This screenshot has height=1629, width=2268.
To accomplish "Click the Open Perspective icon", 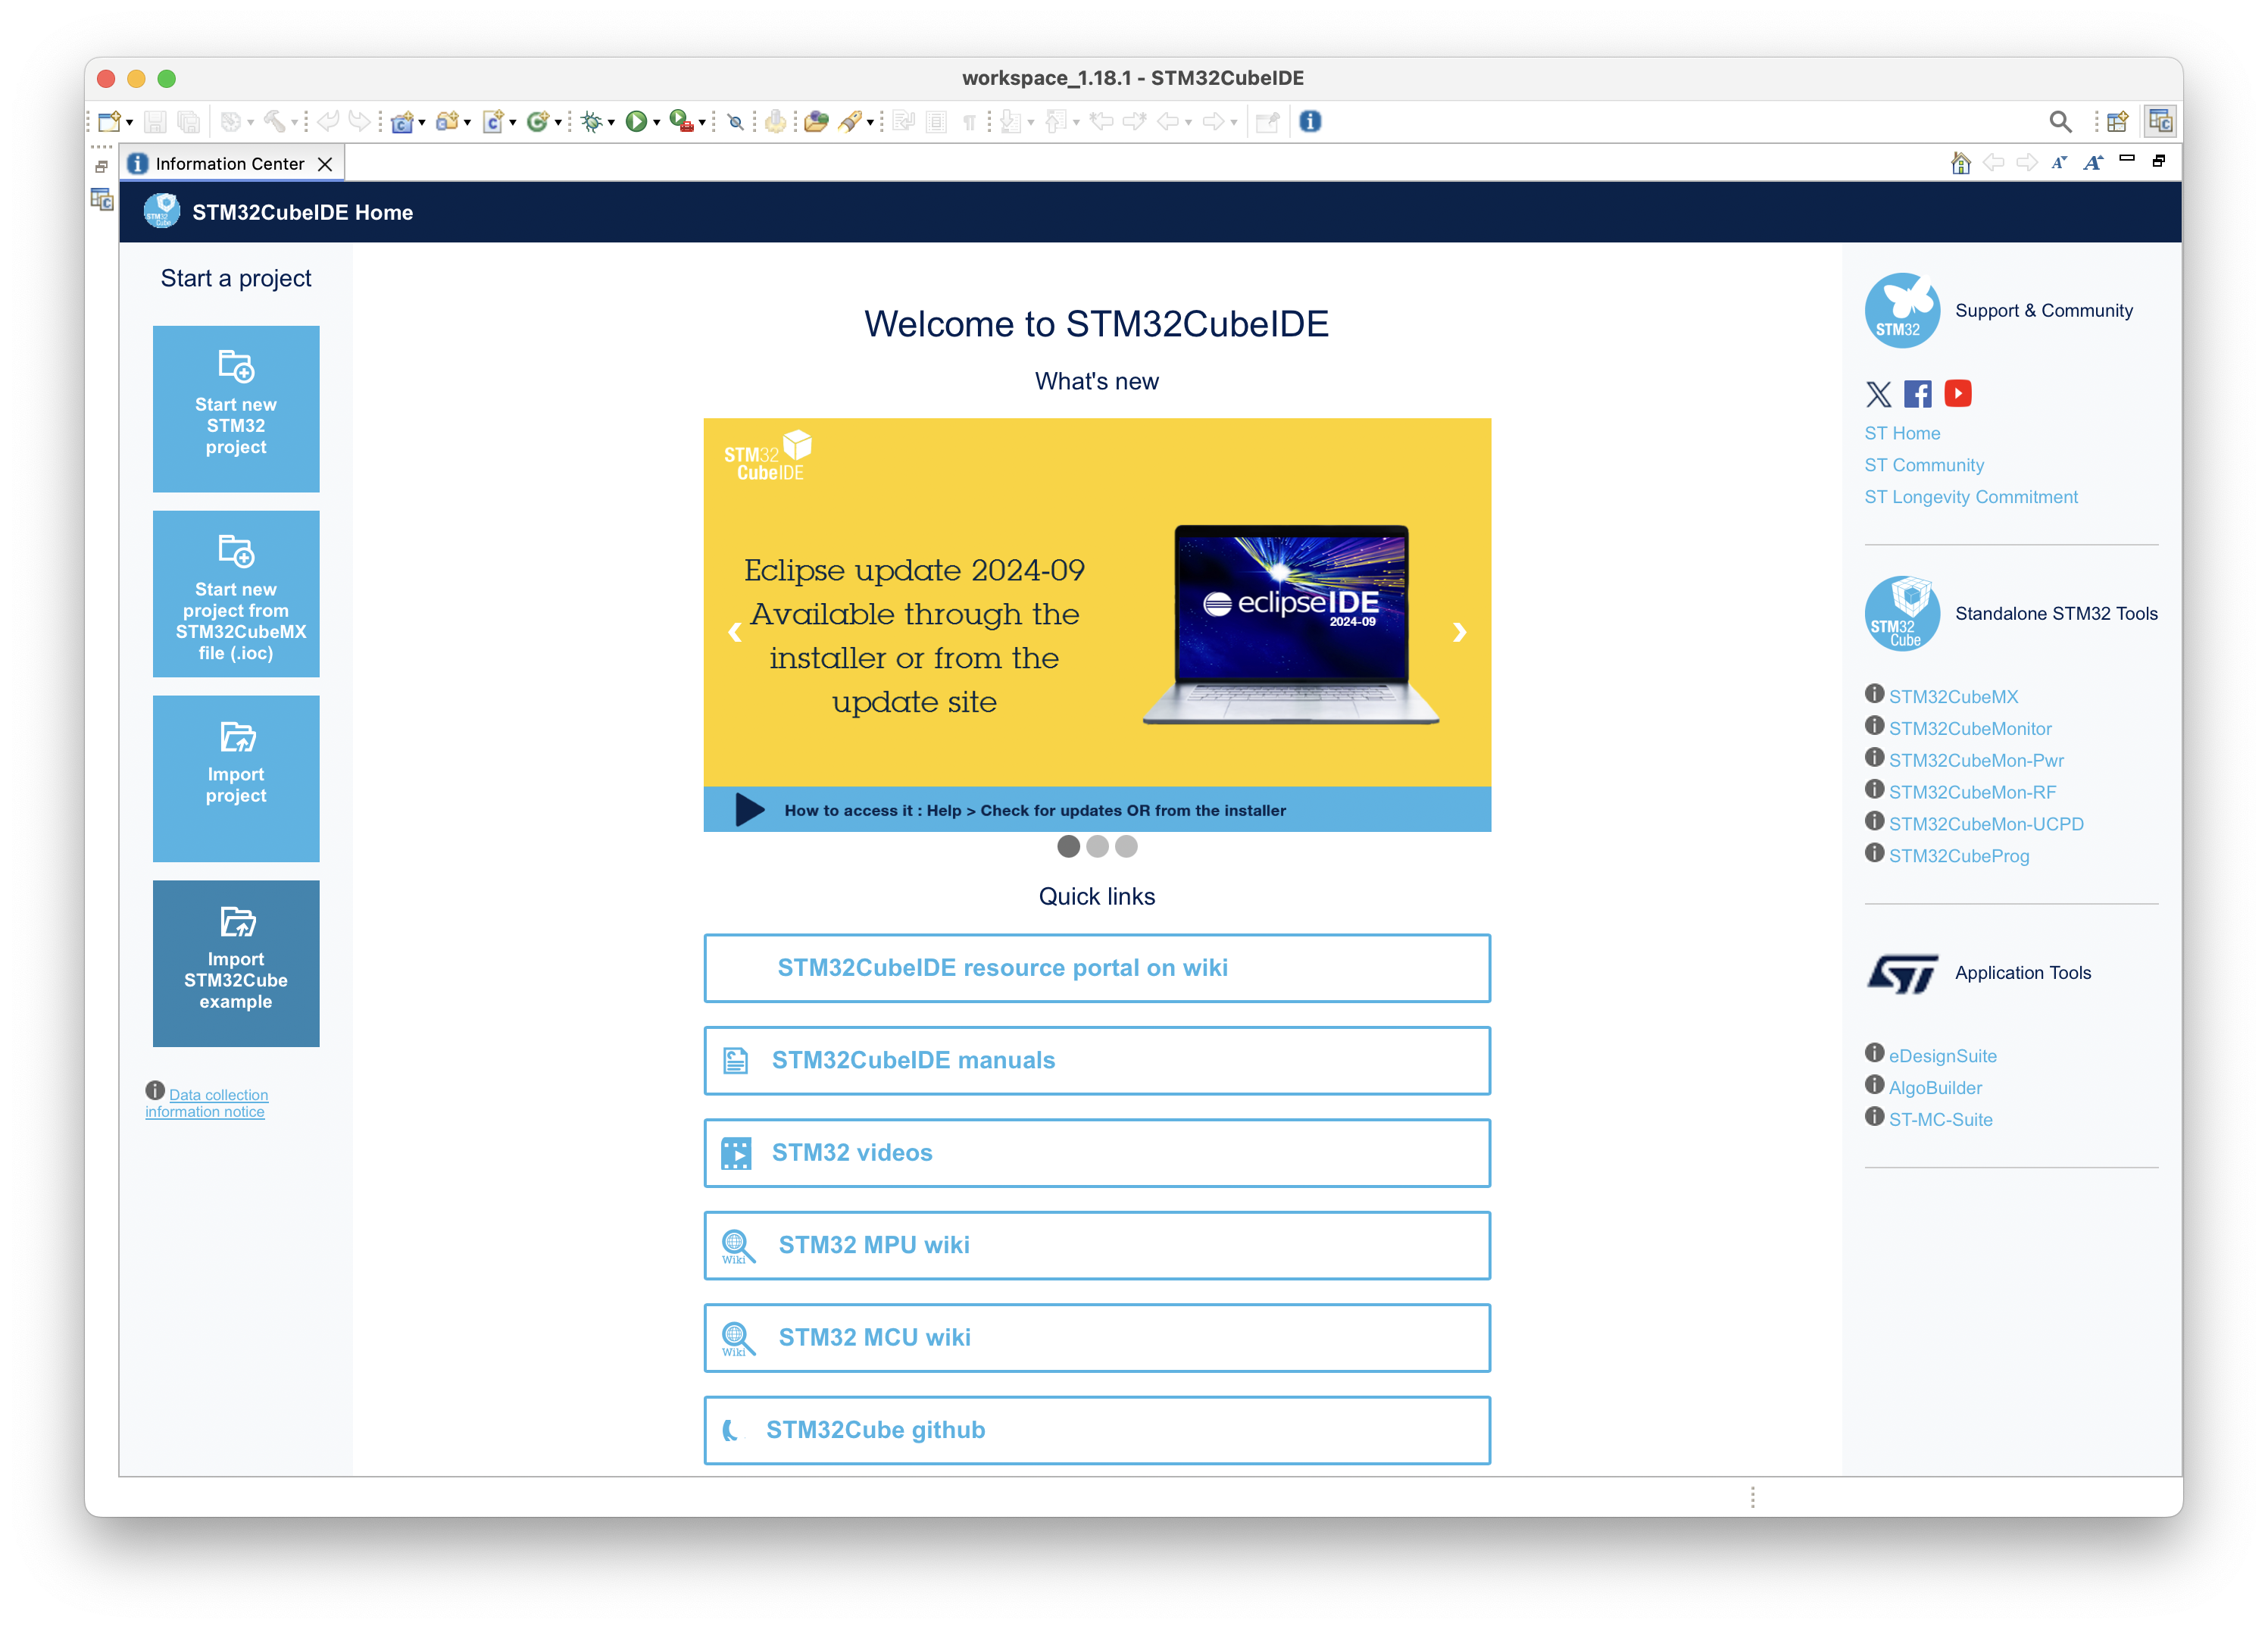I will coord(2117,122).
